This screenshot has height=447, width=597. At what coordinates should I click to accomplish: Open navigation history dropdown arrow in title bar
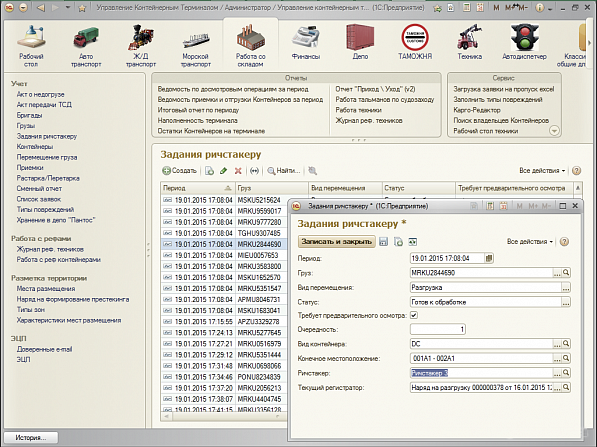pyautogui.click(x=68, y=8)
